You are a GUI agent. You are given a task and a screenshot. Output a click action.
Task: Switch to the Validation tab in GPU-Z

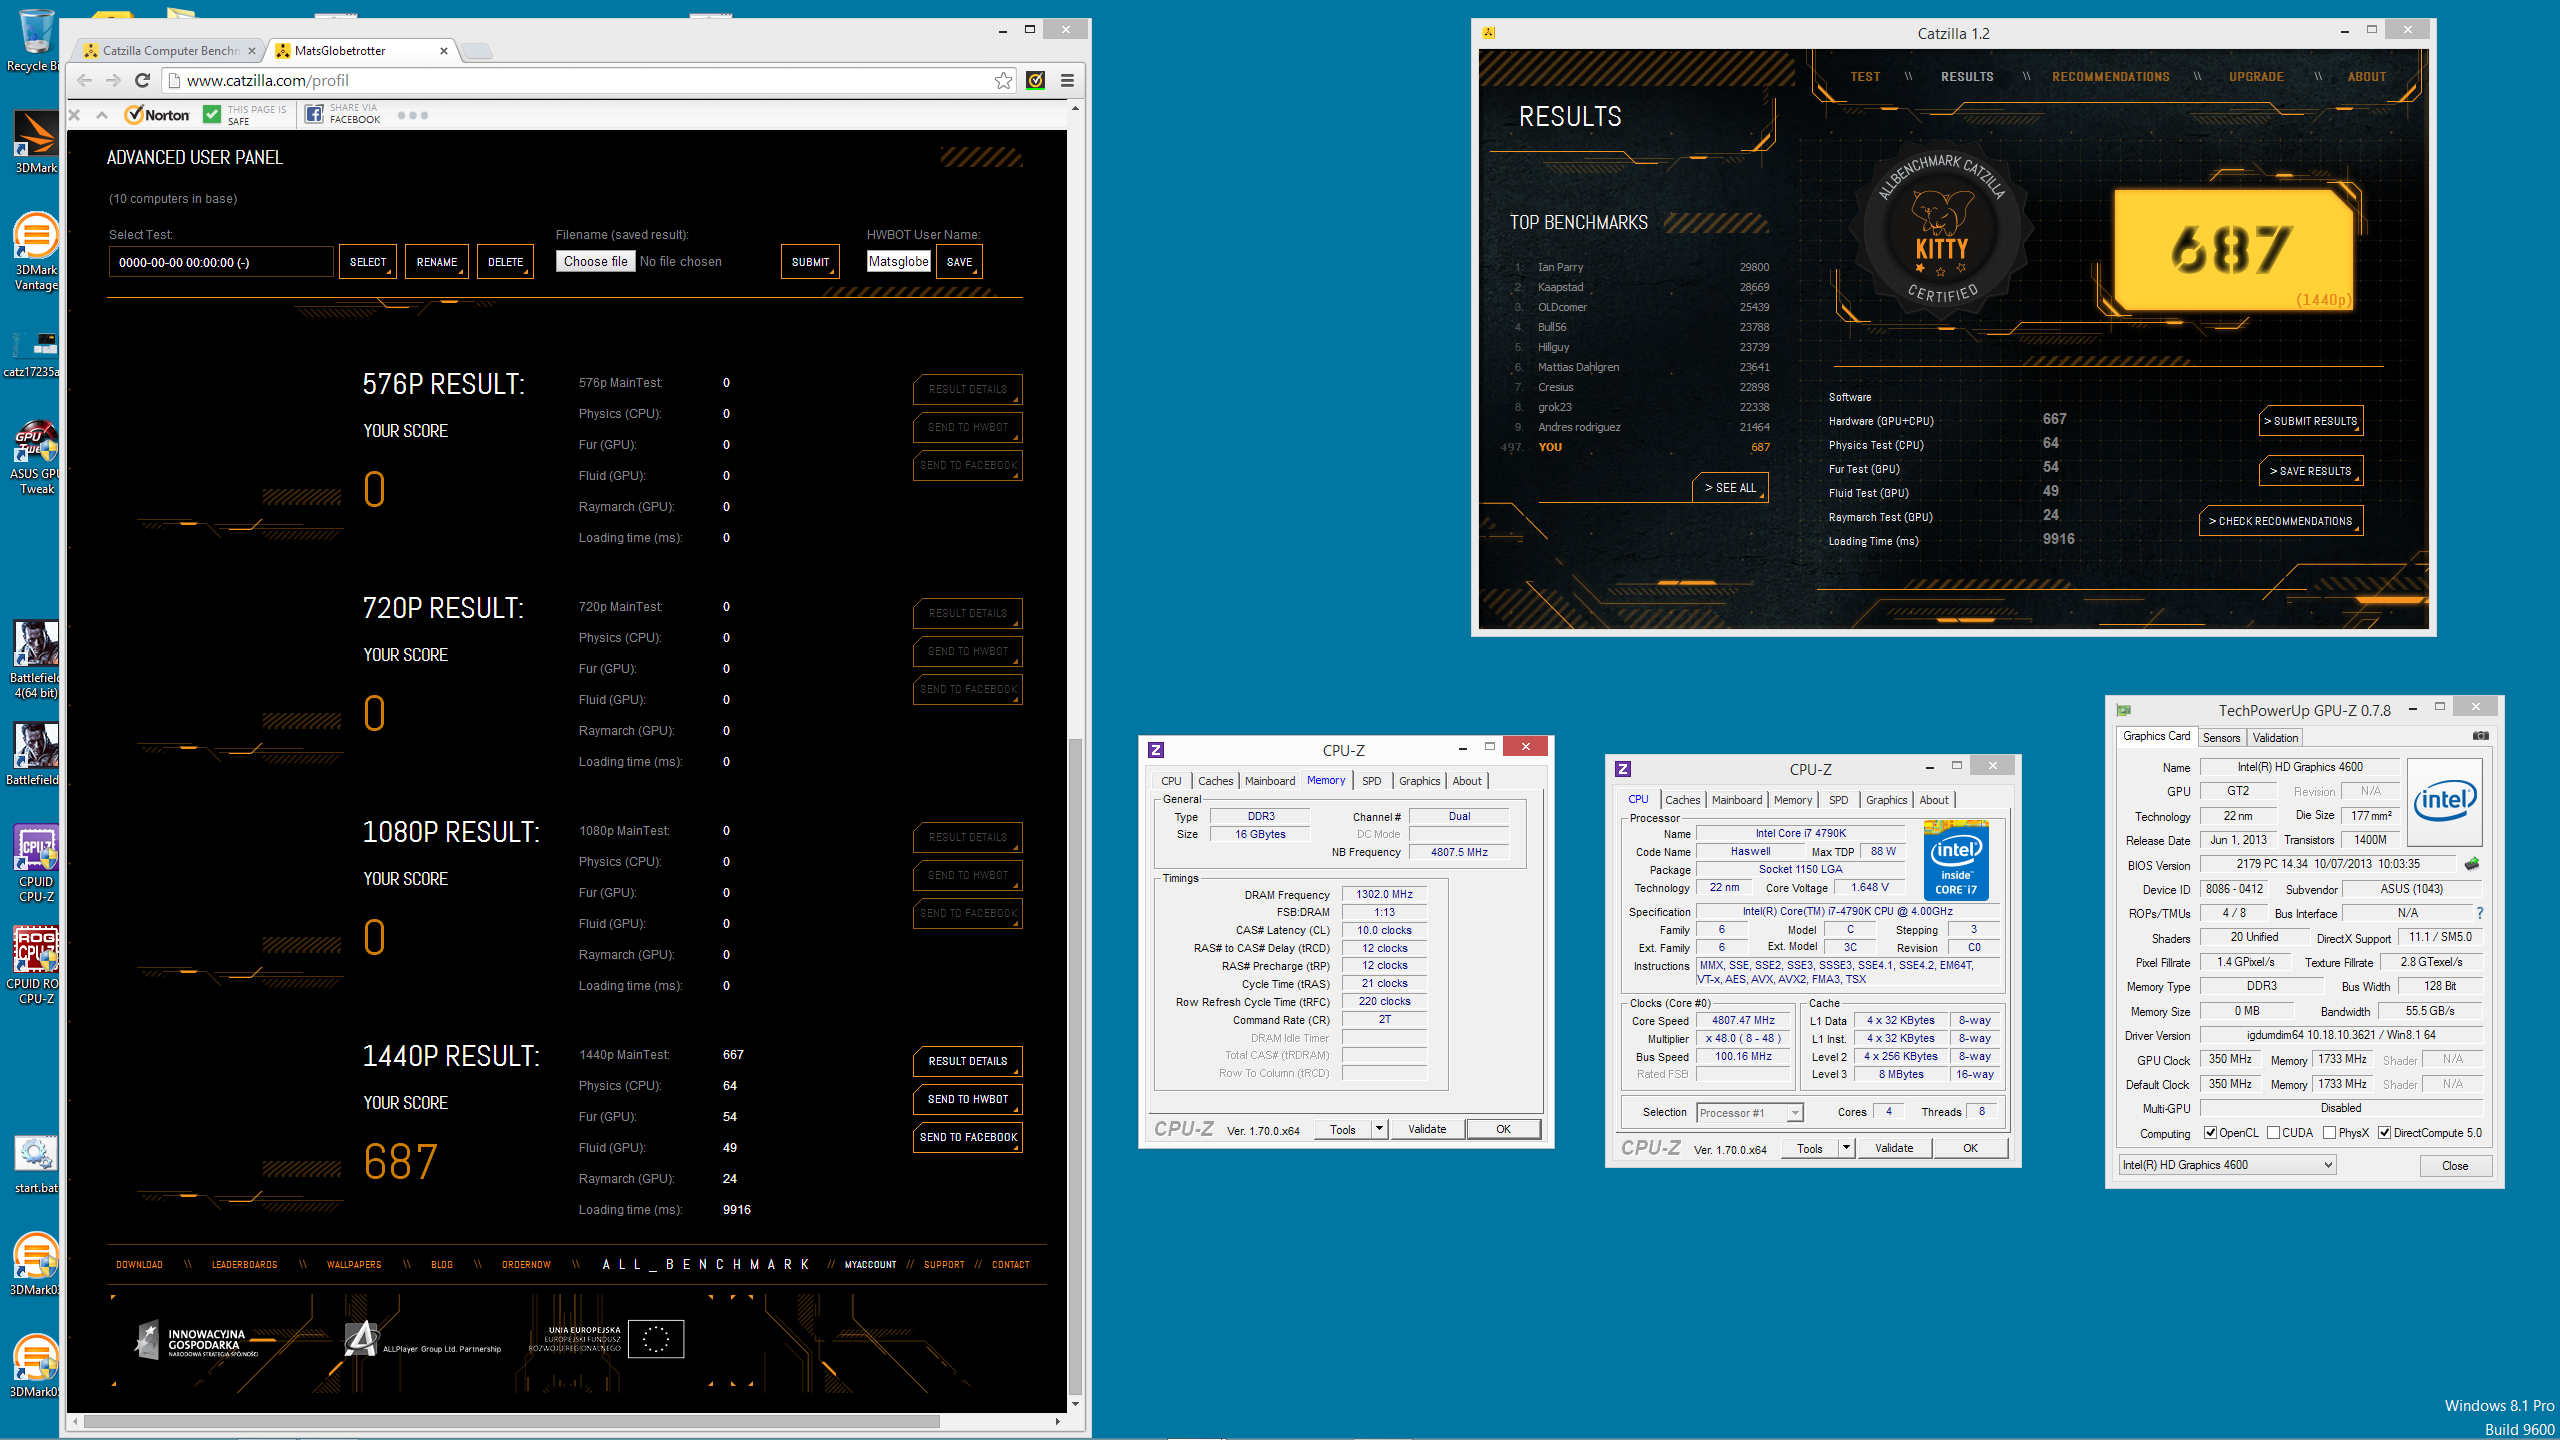(x=2275, y=737)
